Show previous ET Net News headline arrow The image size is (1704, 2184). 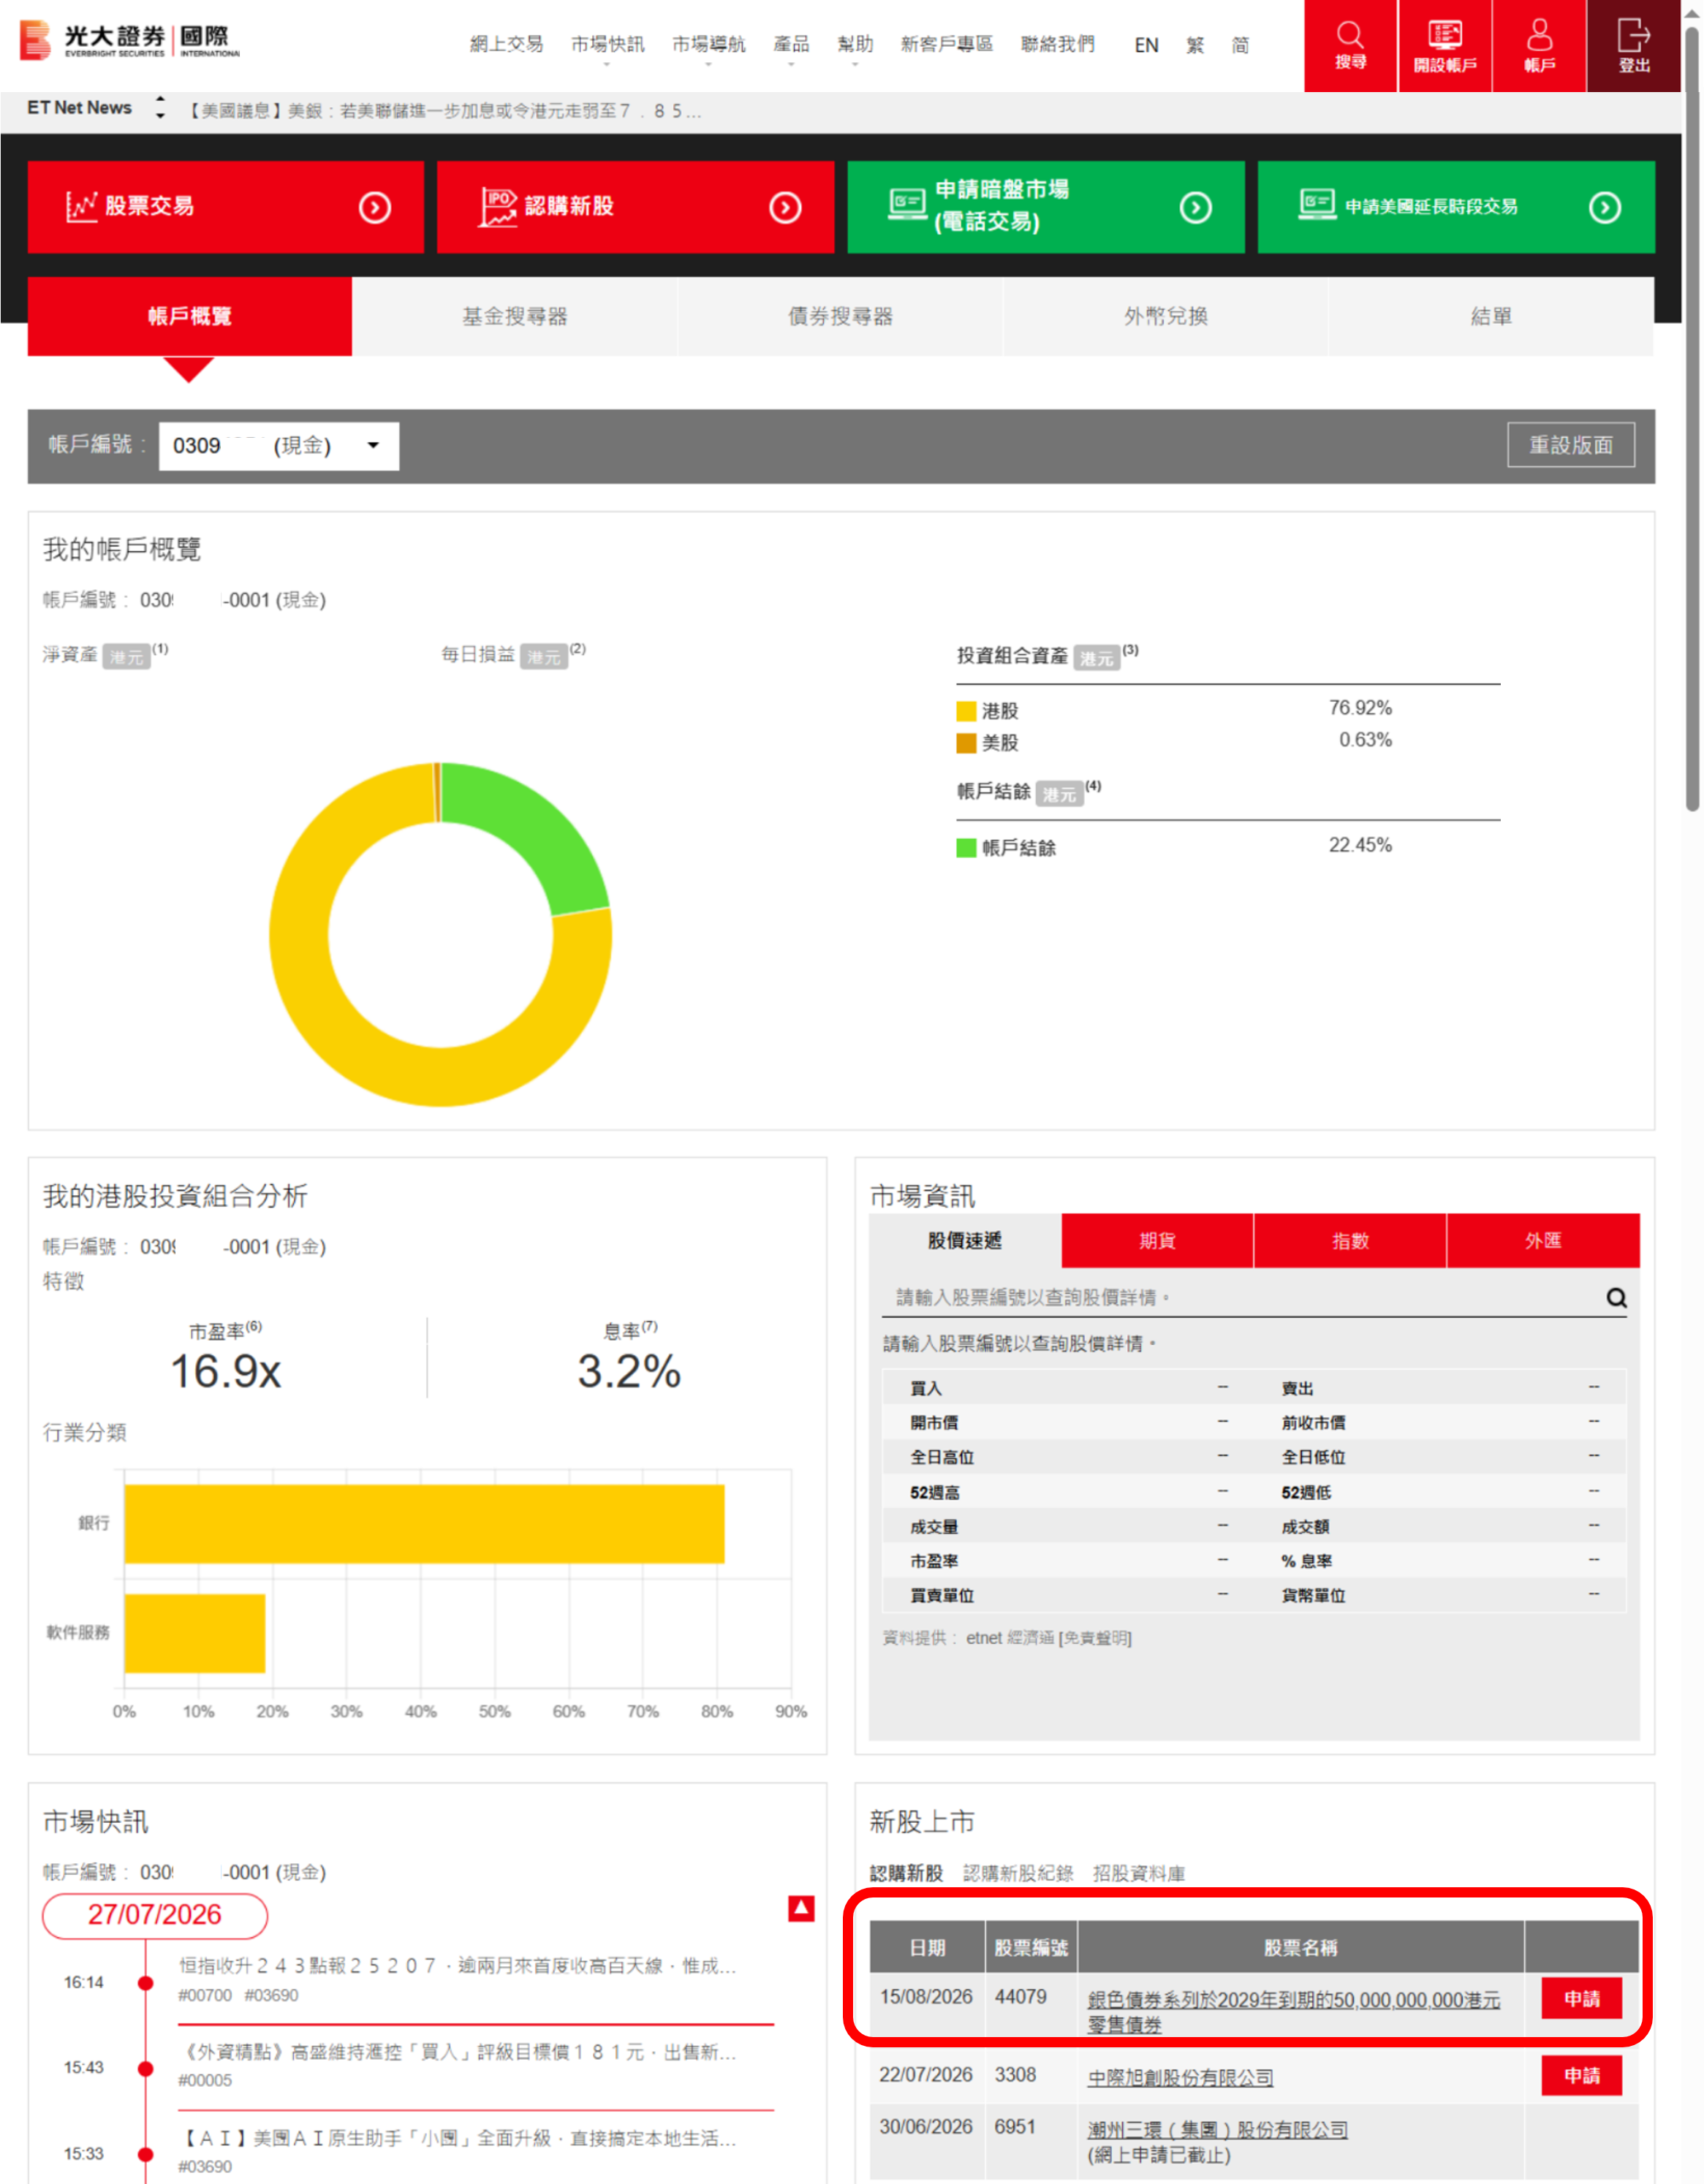(x=160, y=99)
